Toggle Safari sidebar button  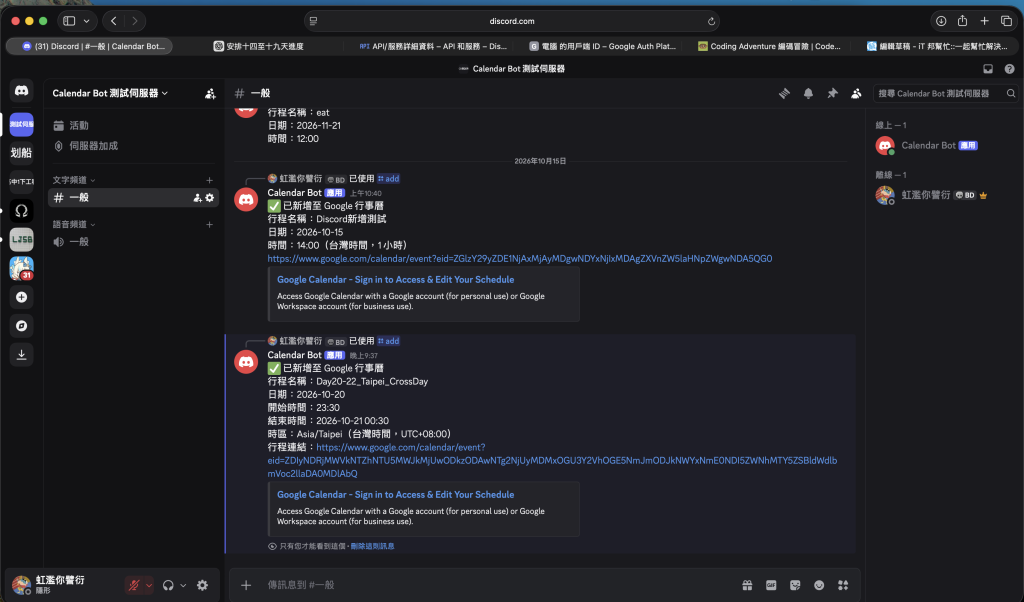pyautogui.click(x=69, y=21)
